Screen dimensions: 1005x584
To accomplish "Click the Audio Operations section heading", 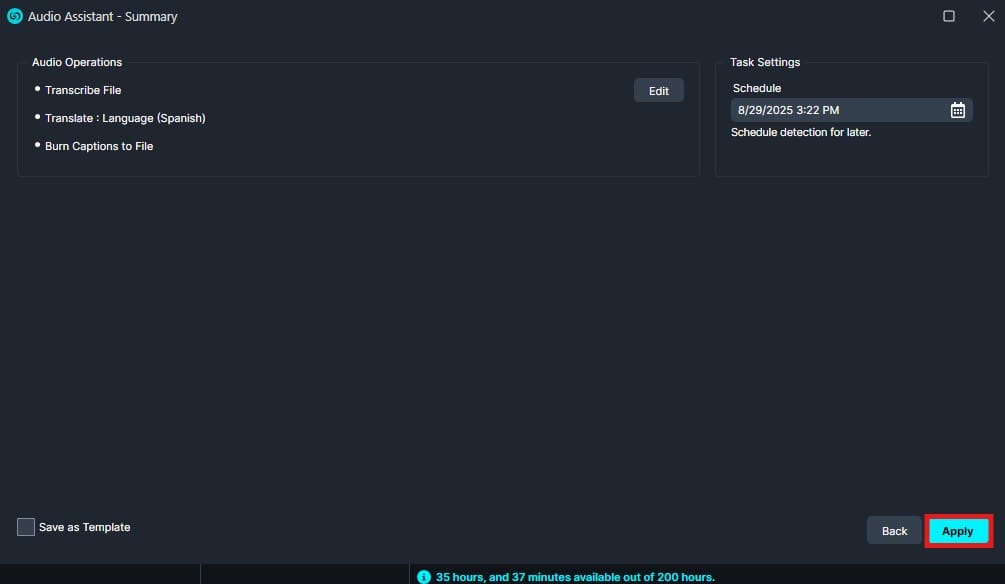I will (77, 62).
